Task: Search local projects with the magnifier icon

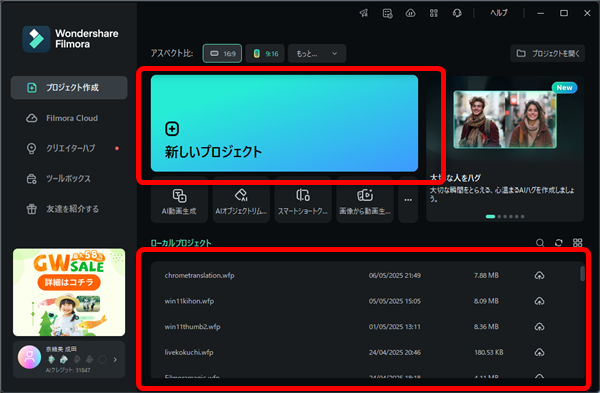Action: point(540,243)
